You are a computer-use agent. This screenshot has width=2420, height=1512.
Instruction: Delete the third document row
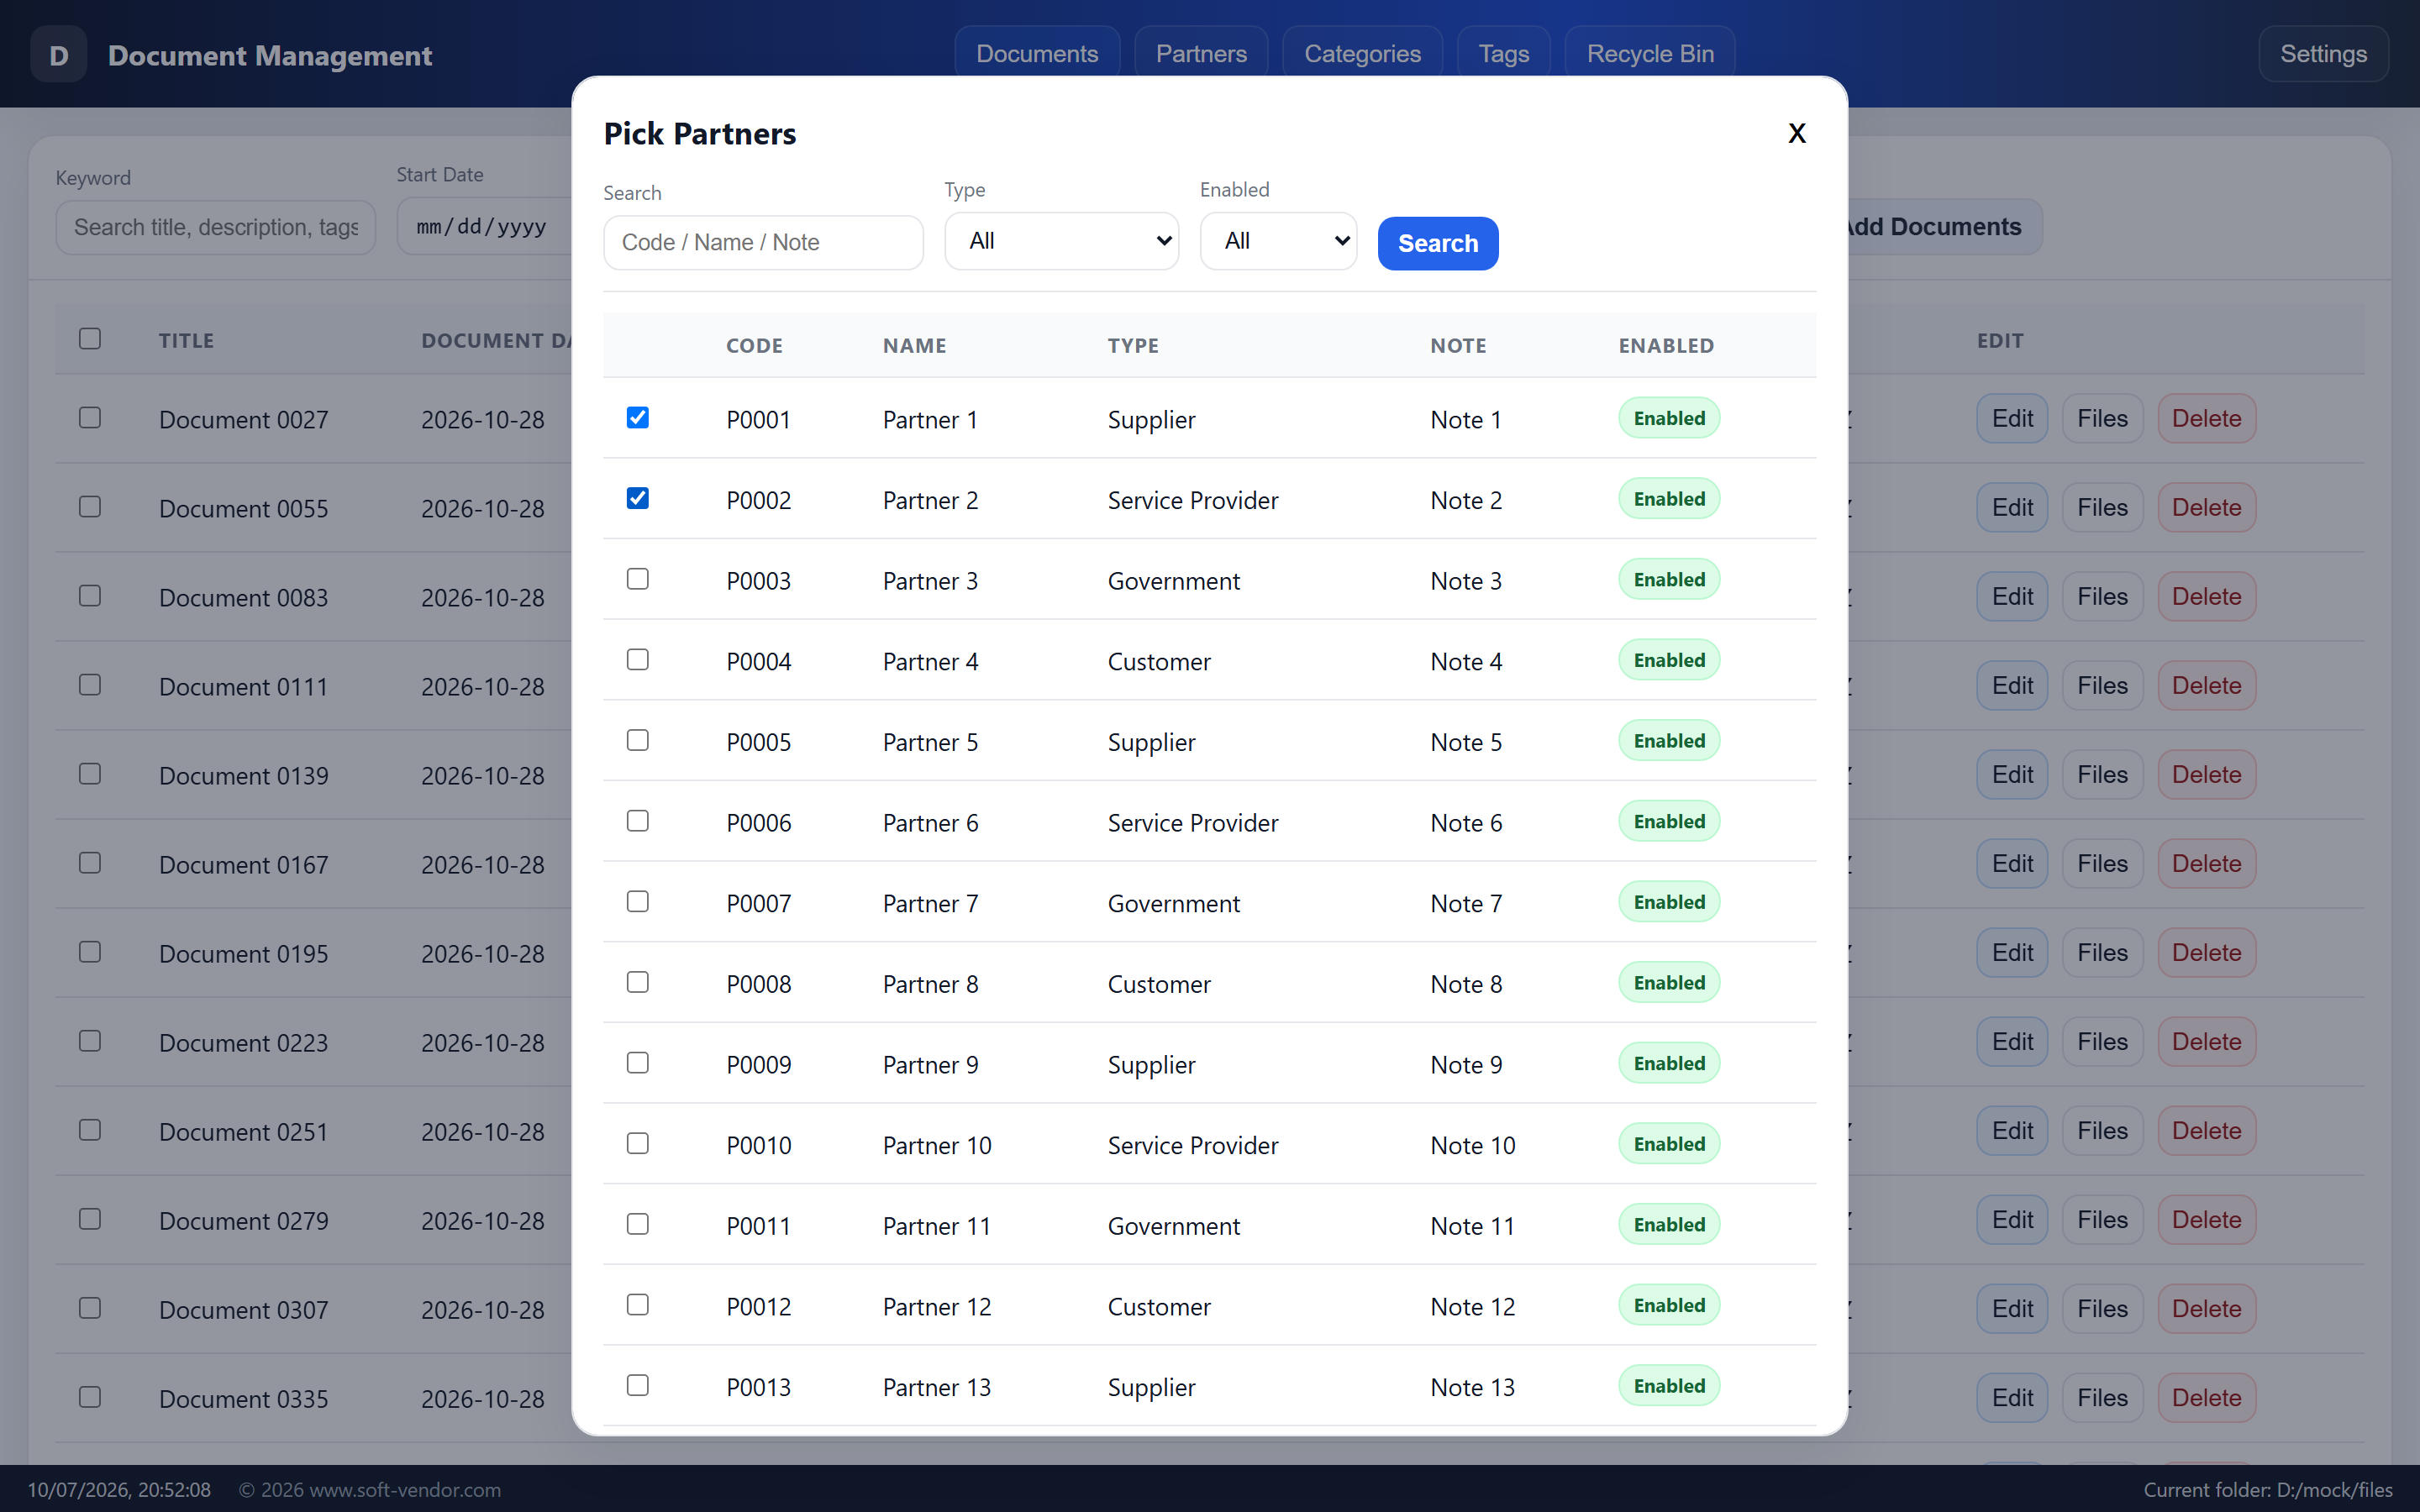click(x=2206, y=596)
